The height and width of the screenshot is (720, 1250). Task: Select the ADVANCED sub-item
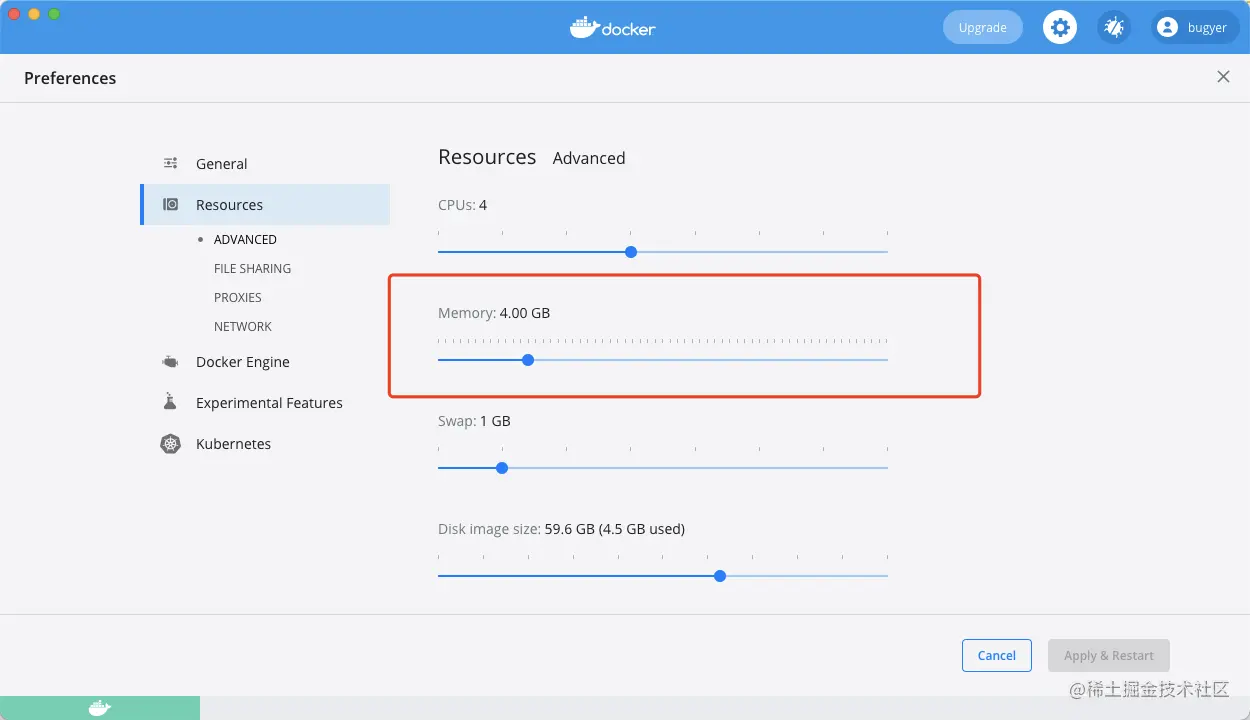tap(245, 239)
